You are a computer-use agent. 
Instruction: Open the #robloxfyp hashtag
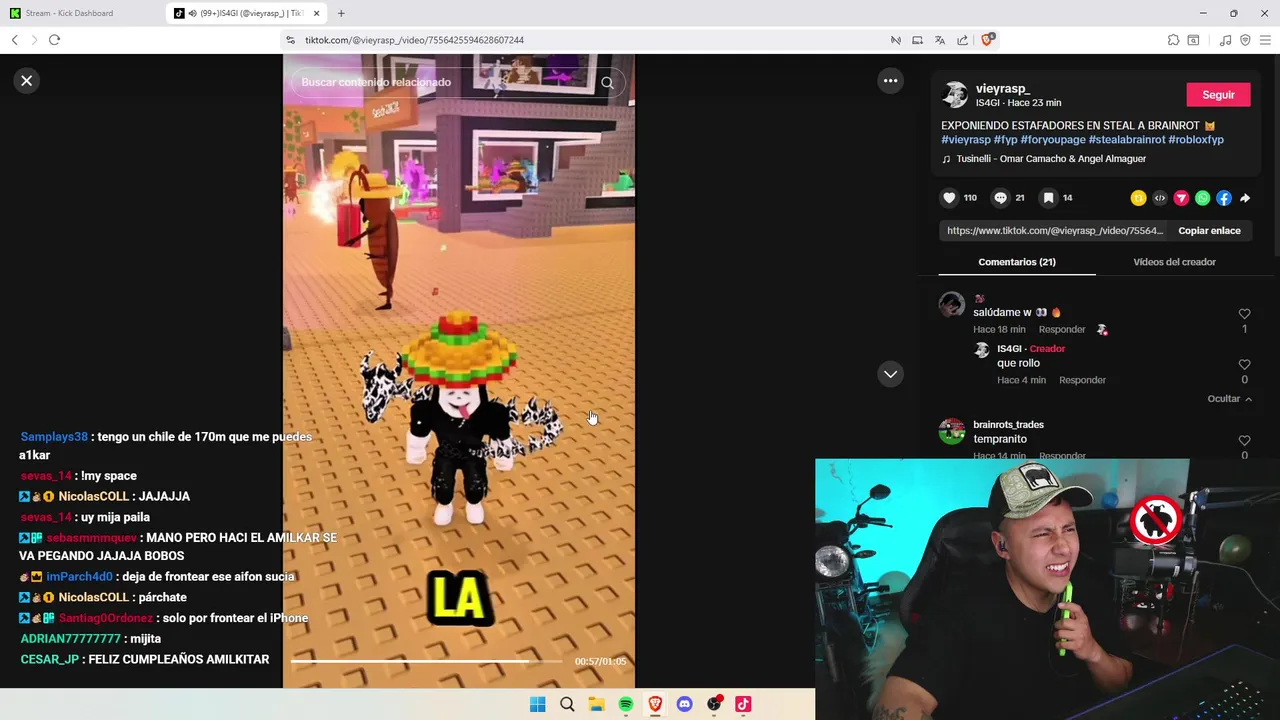pyautogui.click(x=1196, y=140)
